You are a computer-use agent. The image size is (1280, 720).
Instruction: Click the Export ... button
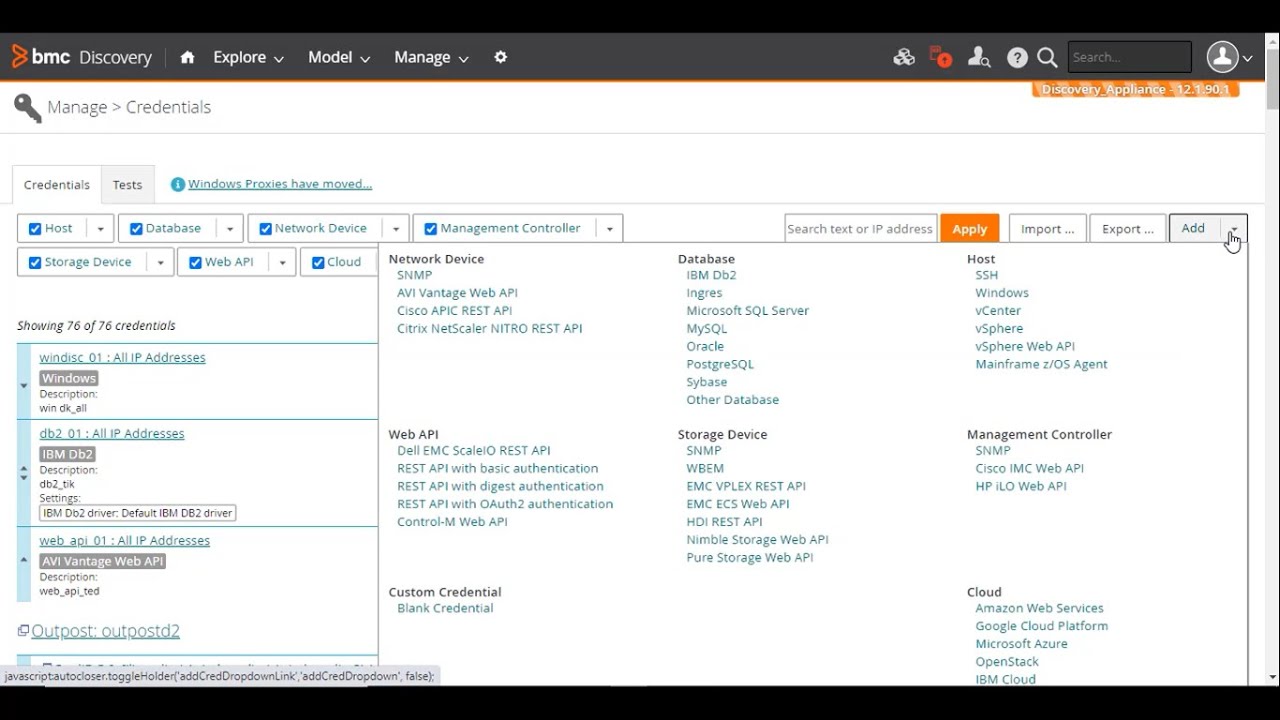pyautogui.click(x=1128, y=229)
